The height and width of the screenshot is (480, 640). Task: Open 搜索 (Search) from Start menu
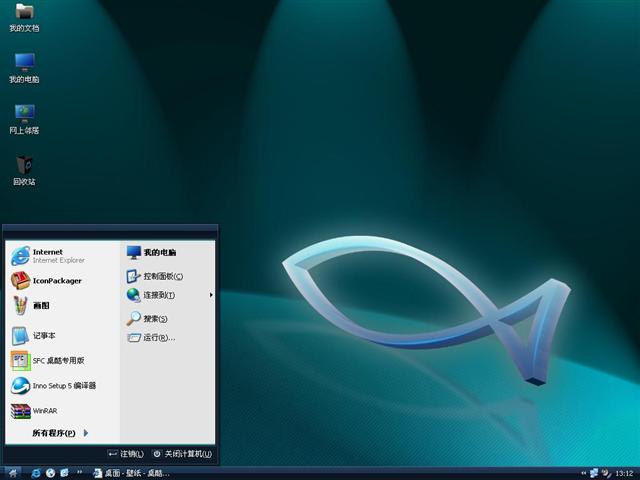(154, 319)
